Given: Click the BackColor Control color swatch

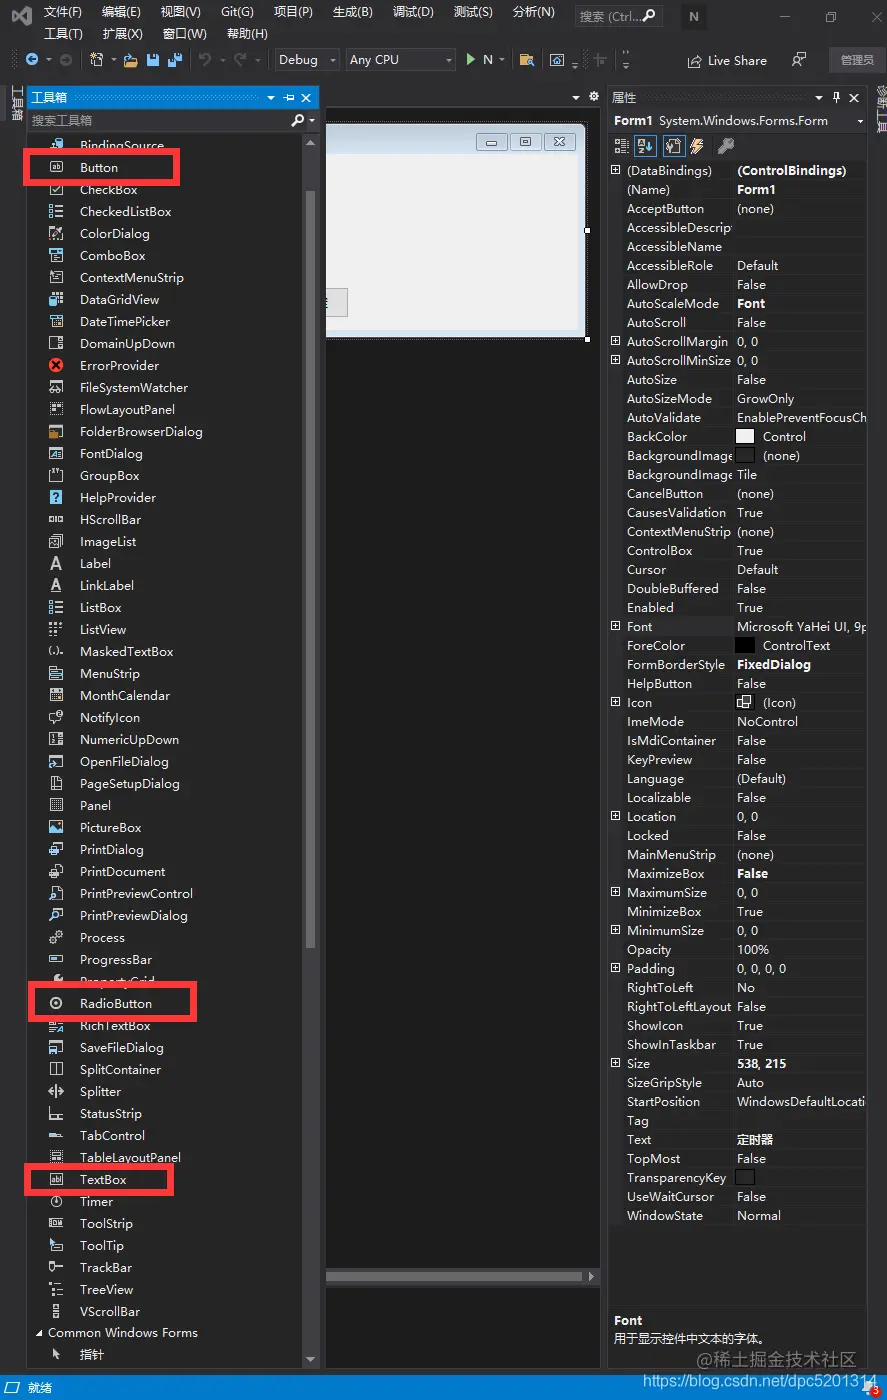Looking at the screenshot, I should point(745,437).
